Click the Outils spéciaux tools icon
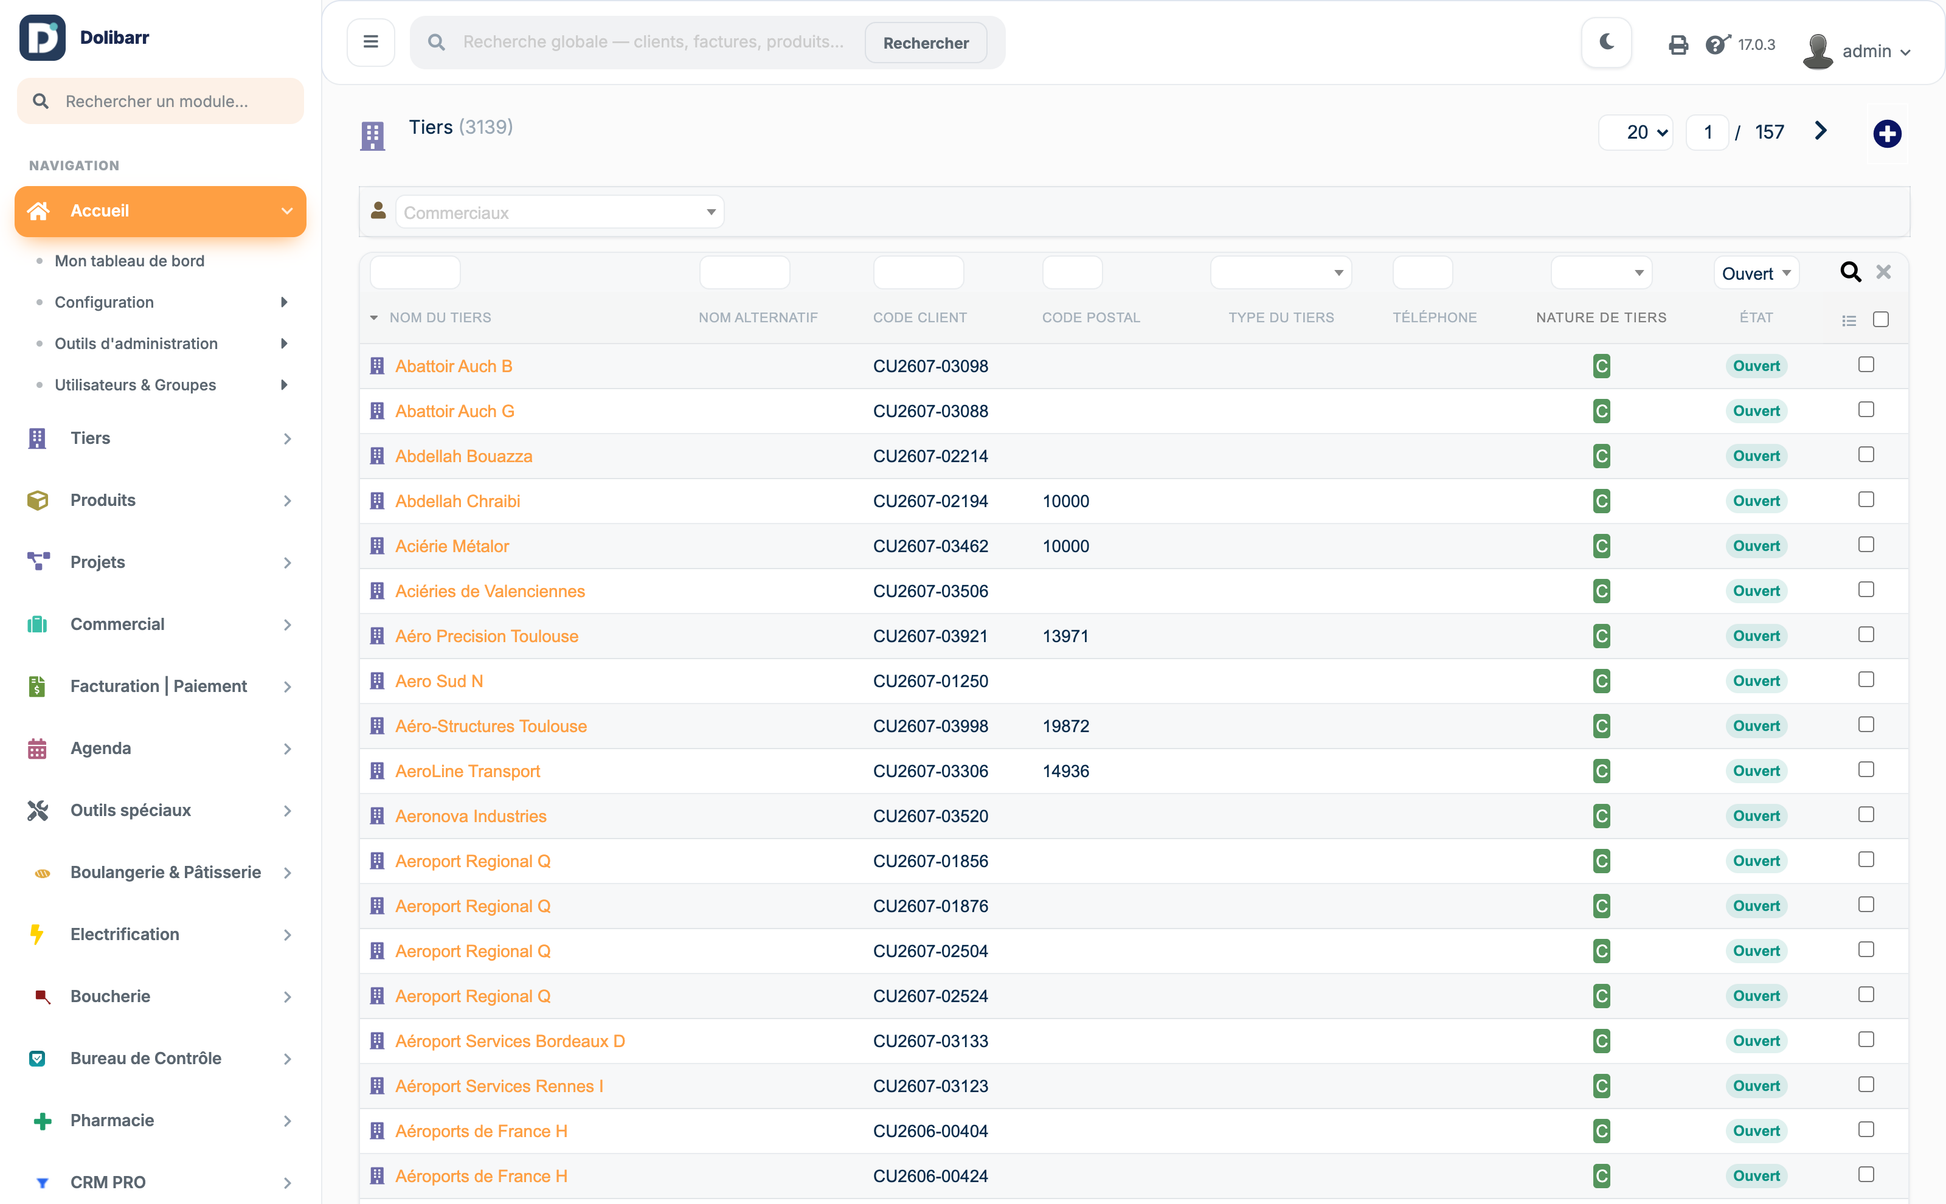This screenshot has width=1946, height=1204. pyautogui.click(x=38, y=810)
